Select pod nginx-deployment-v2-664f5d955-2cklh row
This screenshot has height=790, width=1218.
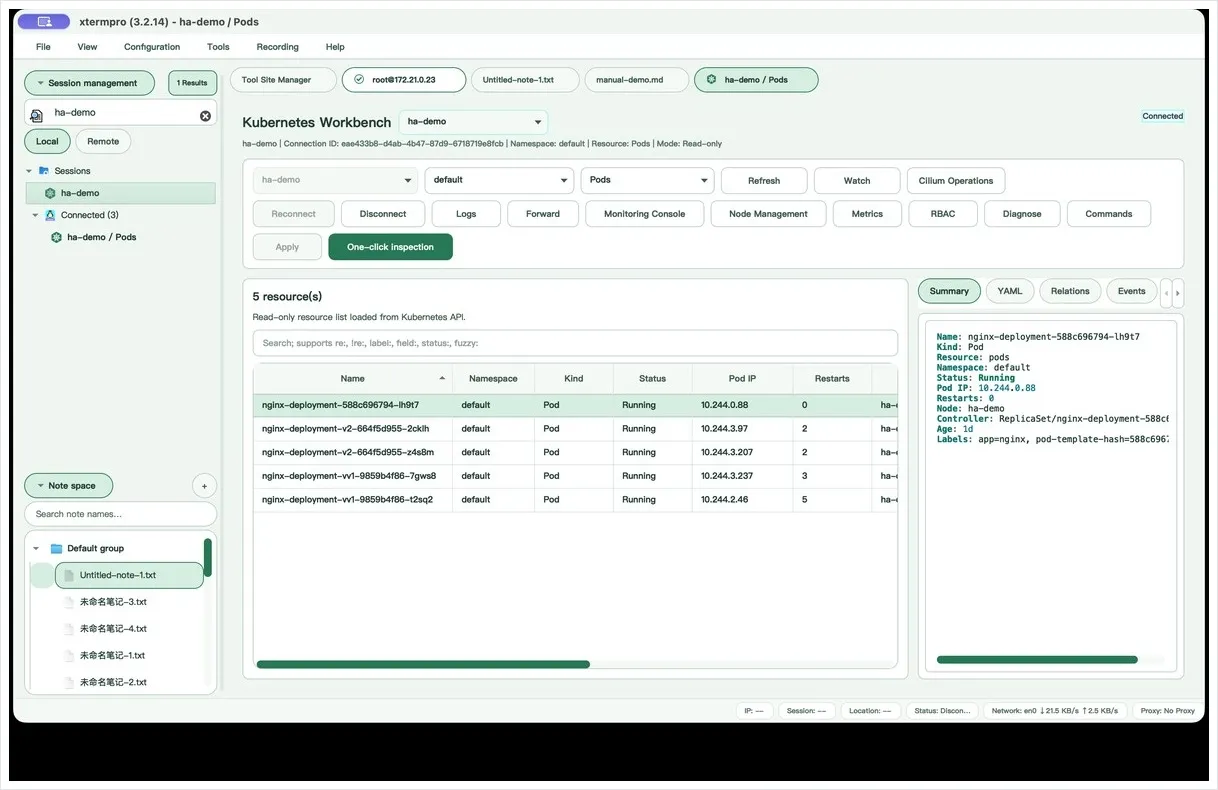tap(575, 428)
